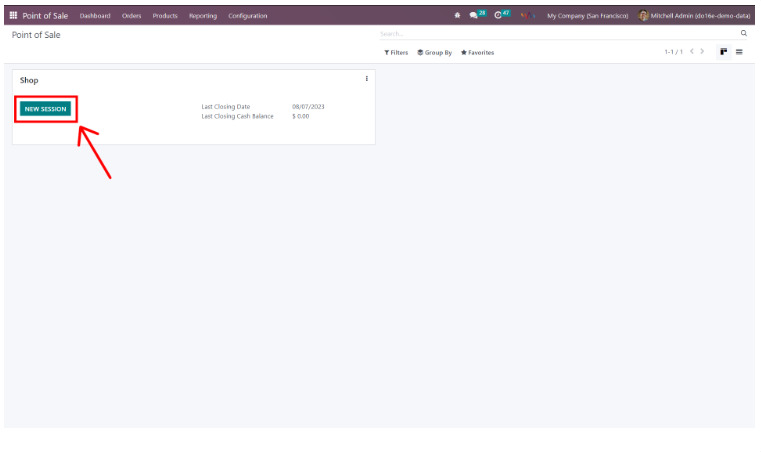The width and height of the screenshot is (761, 452).
Task: Switch to list view
Action: (739, 52)
